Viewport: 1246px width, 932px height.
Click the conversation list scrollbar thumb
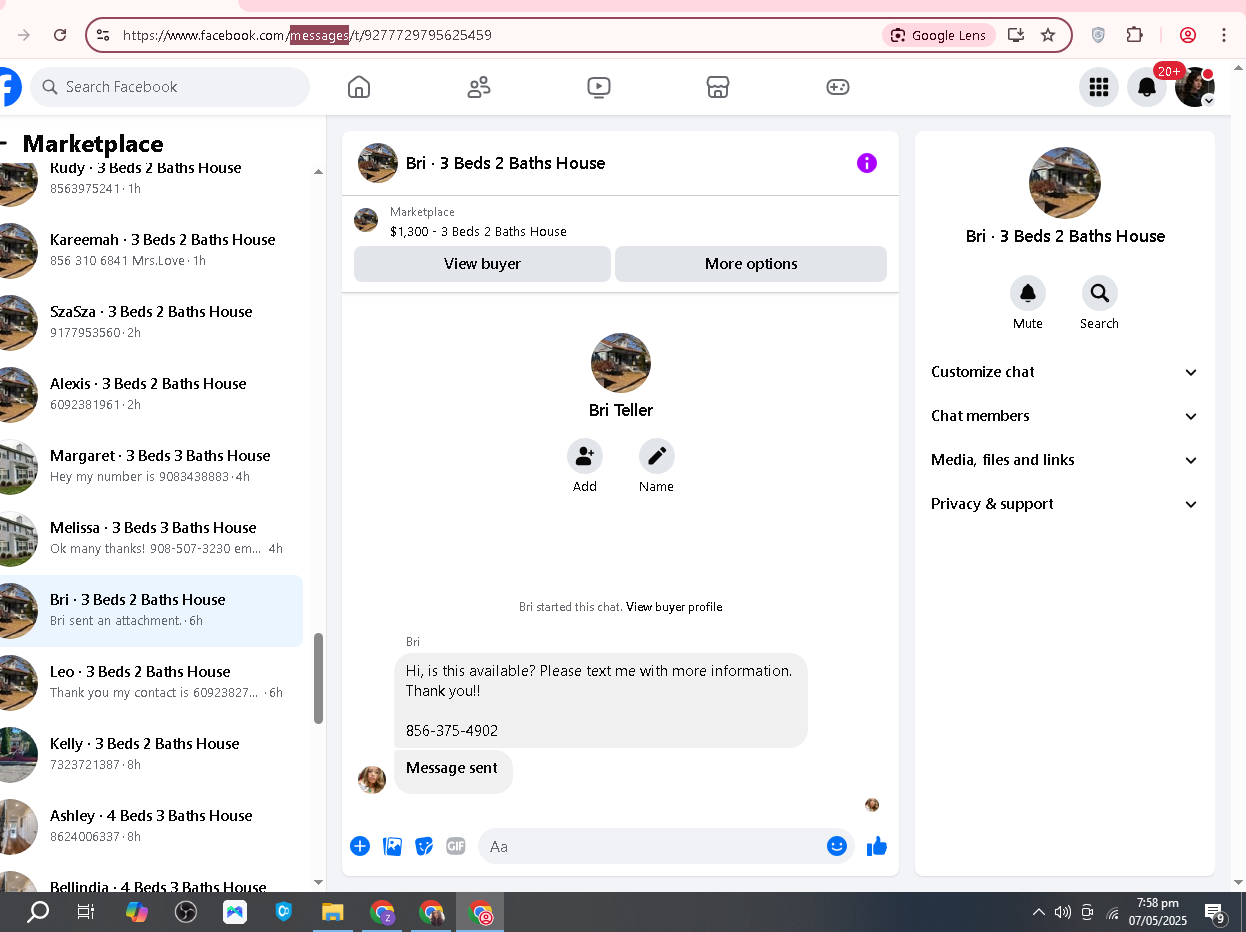point(319,678)
